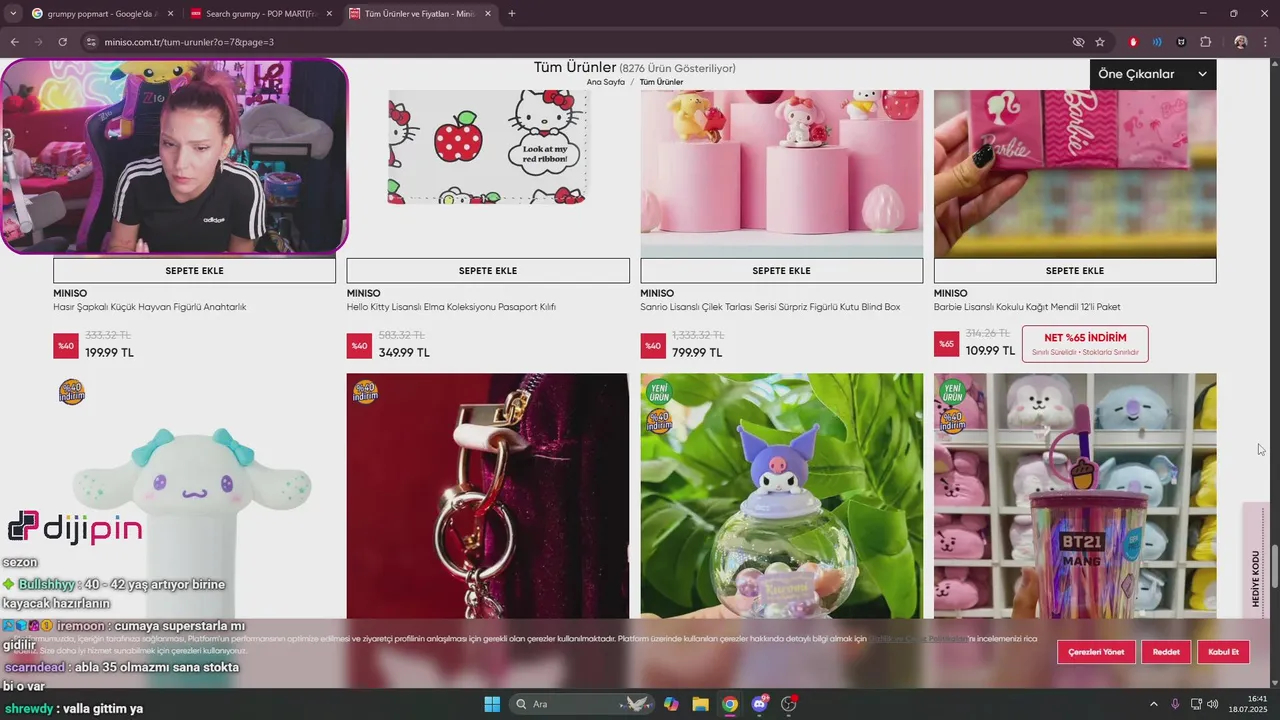Click the 'Çerezleri Yönet' cookie button
1280x720 pixels.
(1096, 652)
